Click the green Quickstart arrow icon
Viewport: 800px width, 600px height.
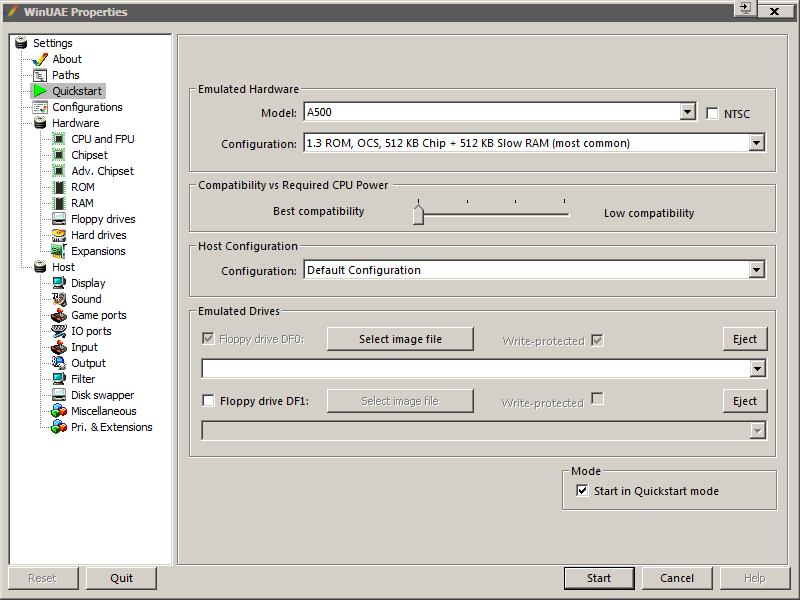(x=40, y=91)
